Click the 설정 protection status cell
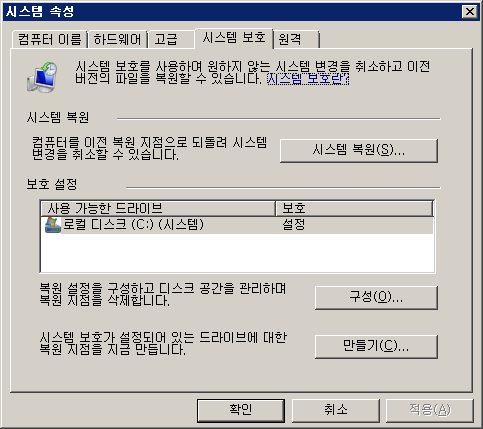The width and height of the screenshot is (483, 429). [294, 225]
